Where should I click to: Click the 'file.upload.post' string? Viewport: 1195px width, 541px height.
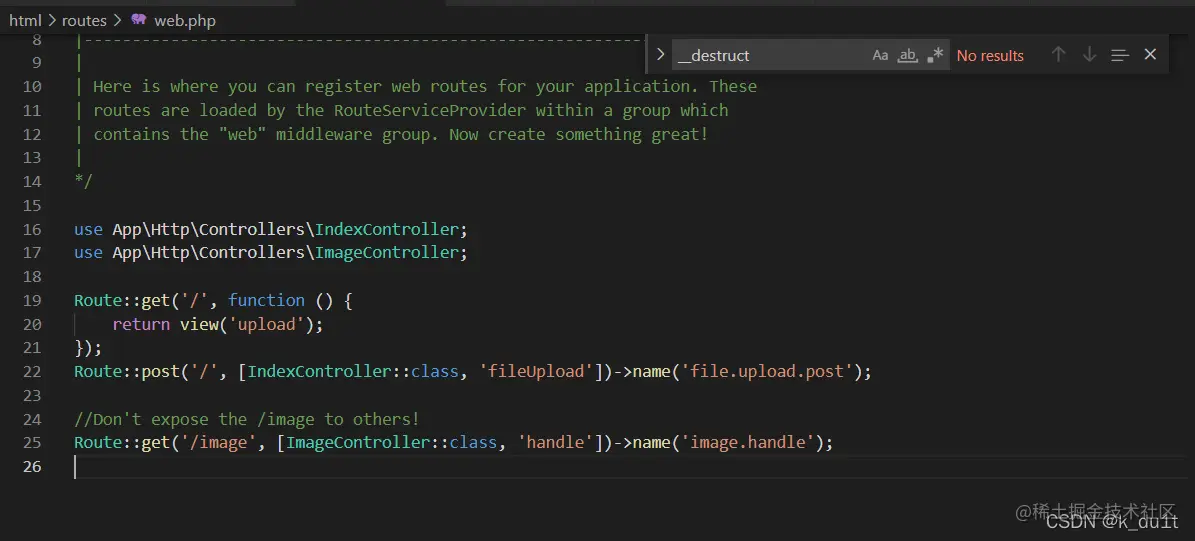(x=767, y=372)
